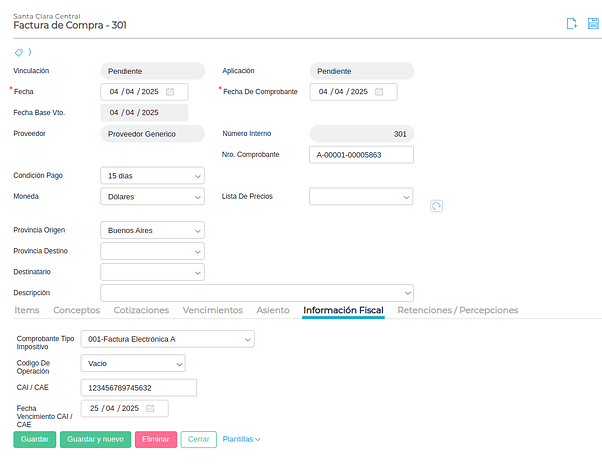Expand the Moneda dropdown
The height and width of the screenshot is (473, 602).
click(153, 197)
